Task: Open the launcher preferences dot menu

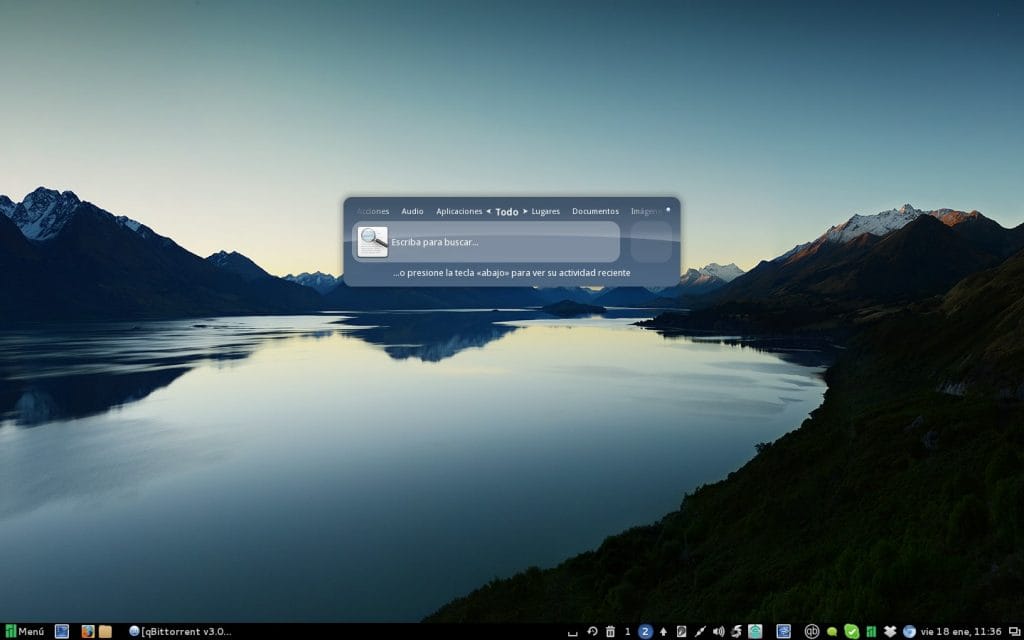Action: tap(668, 210)
